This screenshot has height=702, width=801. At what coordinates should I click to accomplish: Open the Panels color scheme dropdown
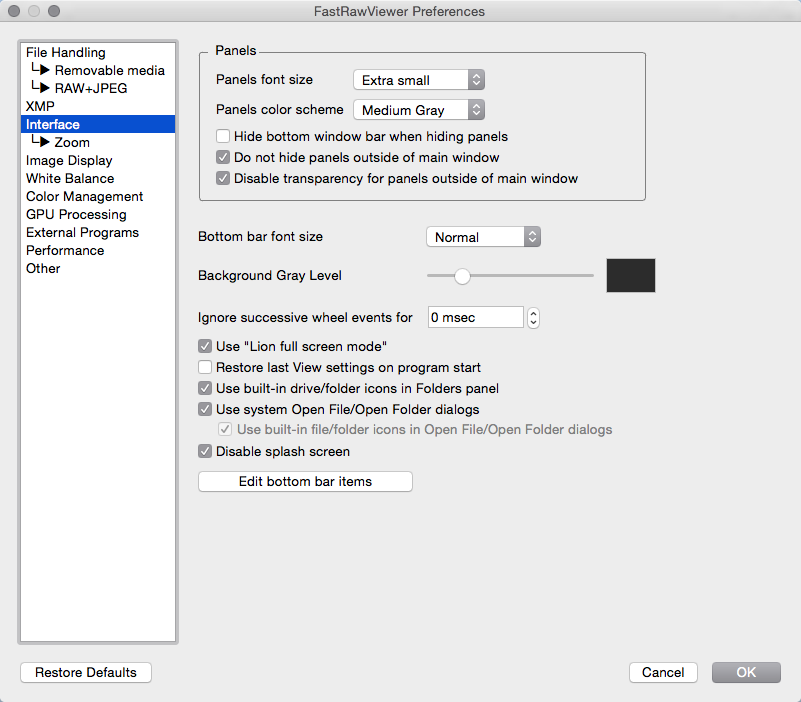pyautogui.click(x=419, y=110)
